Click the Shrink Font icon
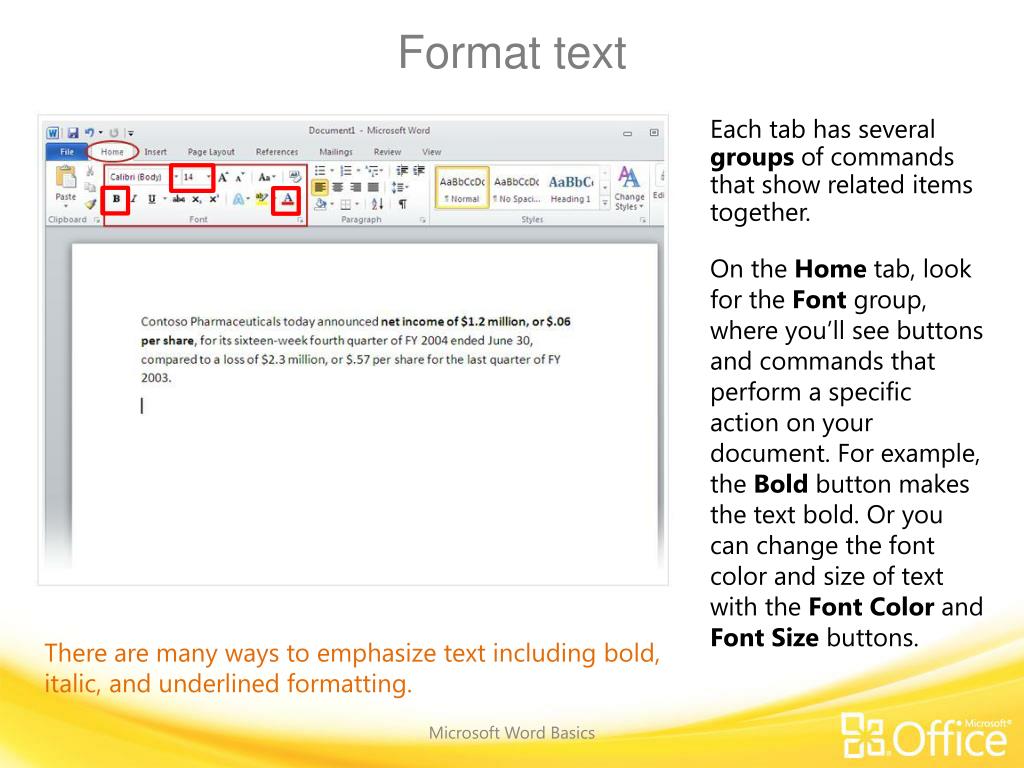Screen dimensions: 1024x768 [240, 177]
